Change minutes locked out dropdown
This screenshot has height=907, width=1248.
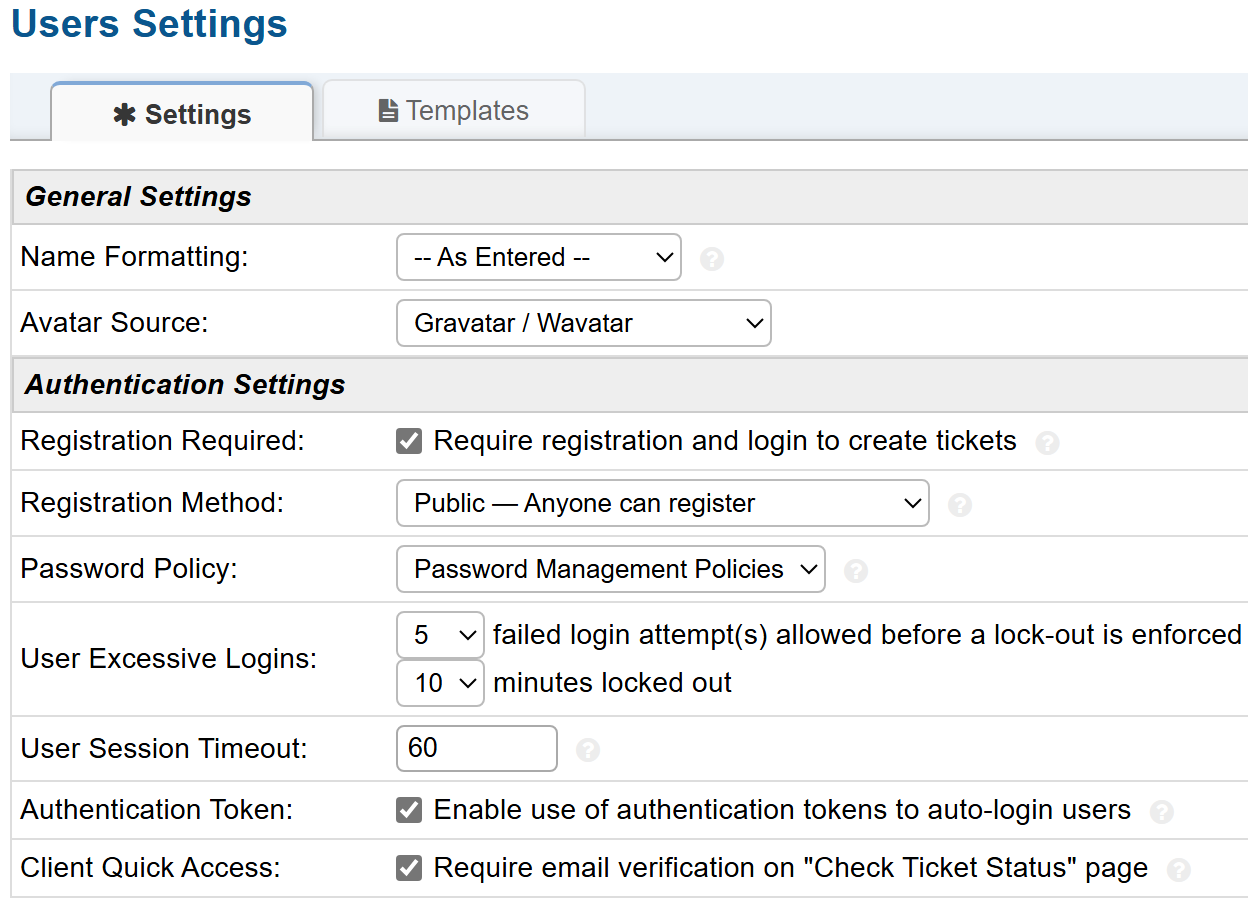click(x=440, y=683)
